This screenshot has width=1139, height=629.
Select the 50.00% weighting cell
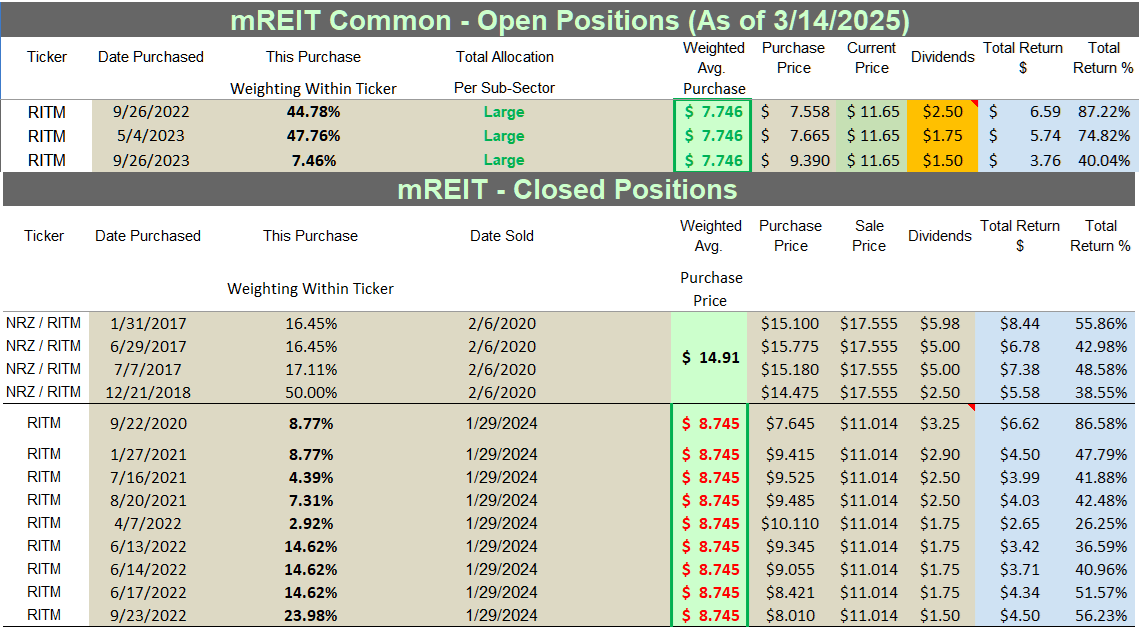[311, 392]
